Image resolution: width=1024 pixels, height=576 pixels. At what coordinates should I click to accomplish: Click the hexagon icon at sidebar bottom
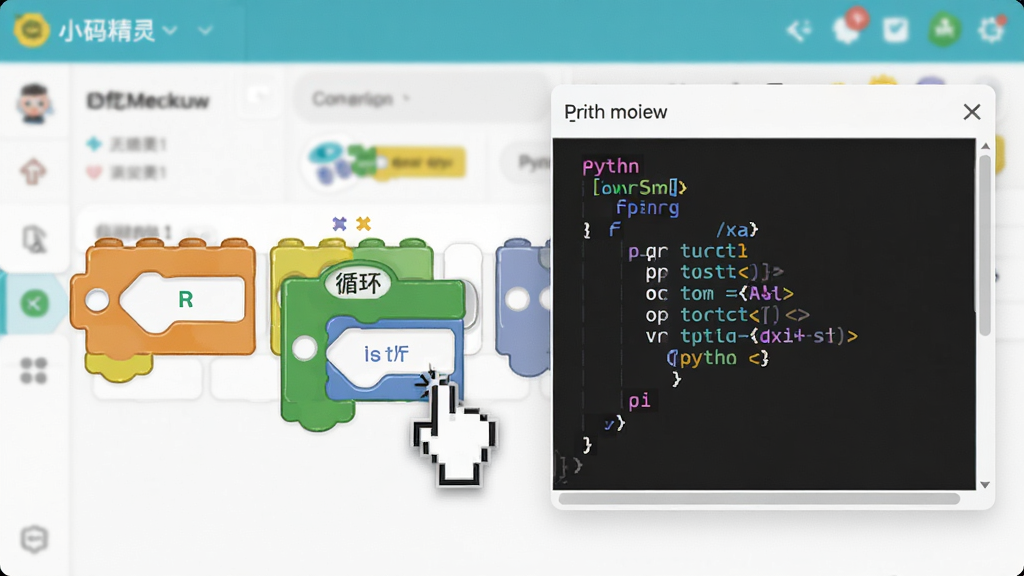(35, 539)
